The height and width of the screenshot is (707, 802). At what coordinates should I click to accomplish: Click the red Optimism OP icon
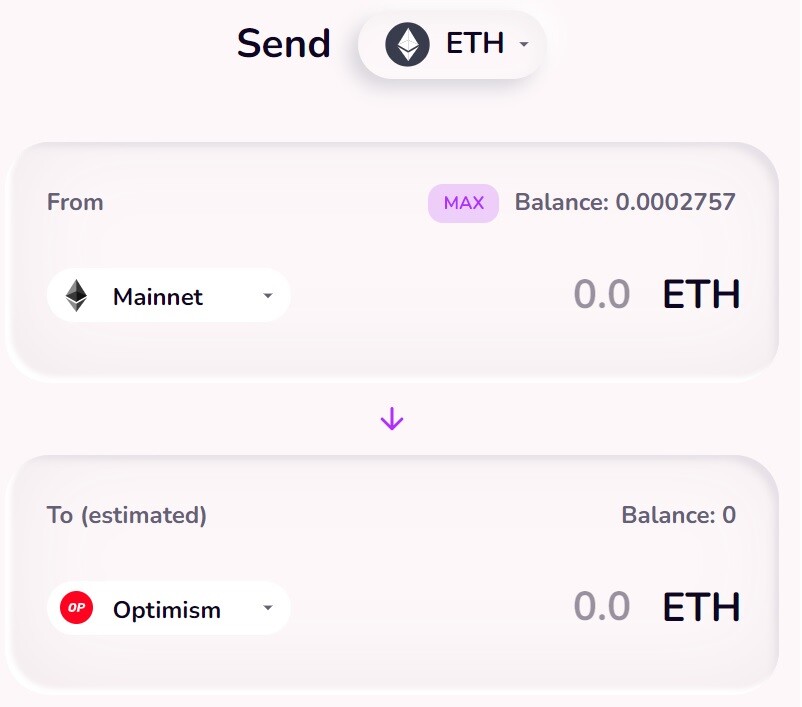tap(76, 608)
